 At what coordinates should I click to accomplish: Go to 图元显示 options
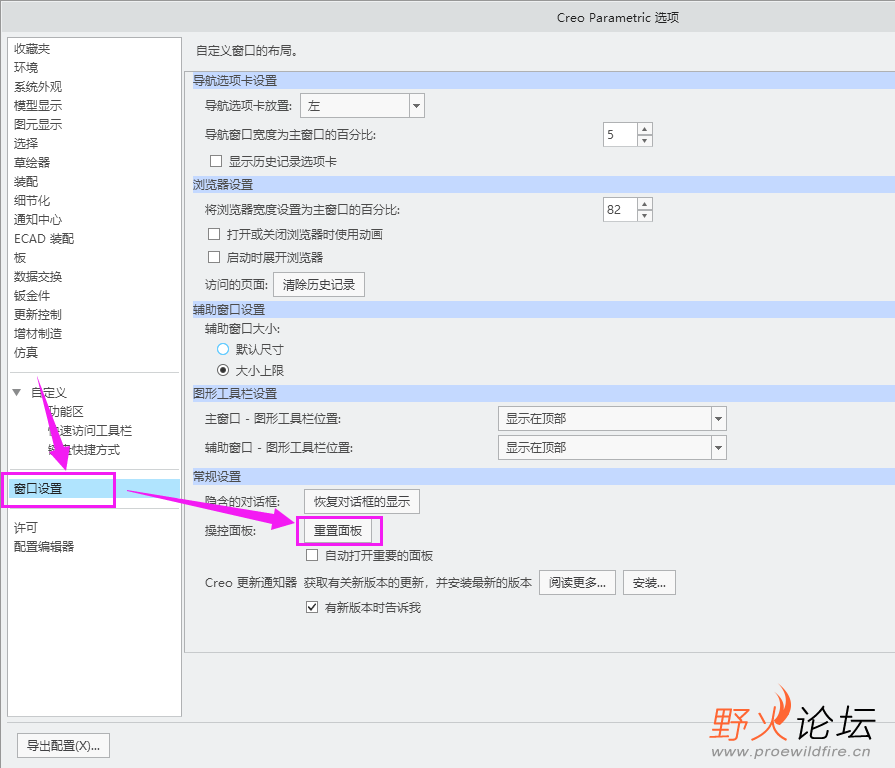tap(38, 124)
